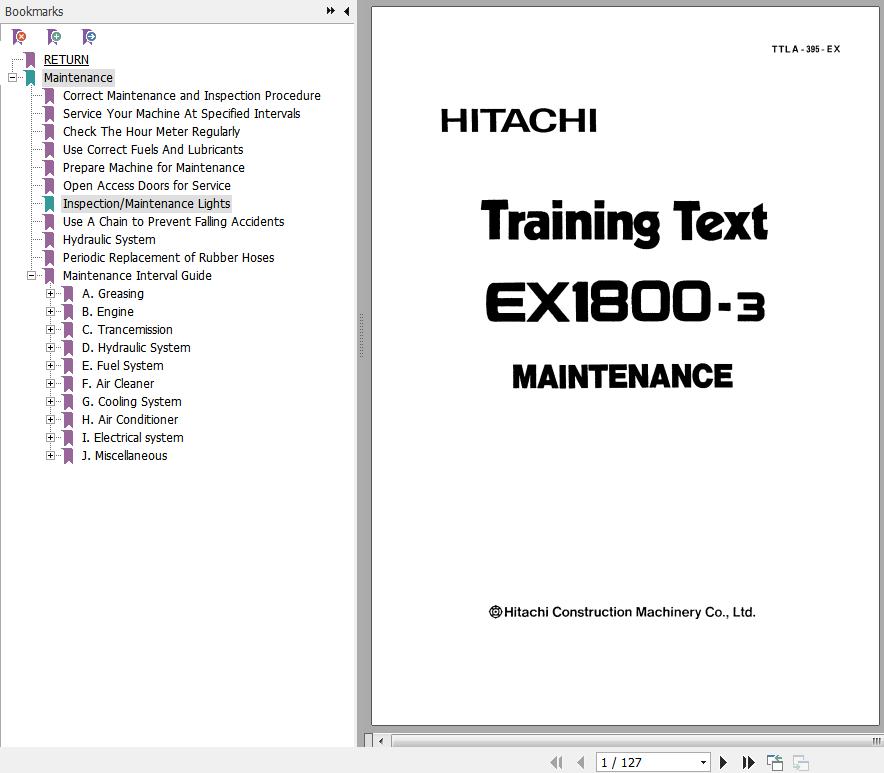Click bookmark icon beside Maintenance Interval Guide
This screenshot has width=884, height=773.
click(50, 276)
